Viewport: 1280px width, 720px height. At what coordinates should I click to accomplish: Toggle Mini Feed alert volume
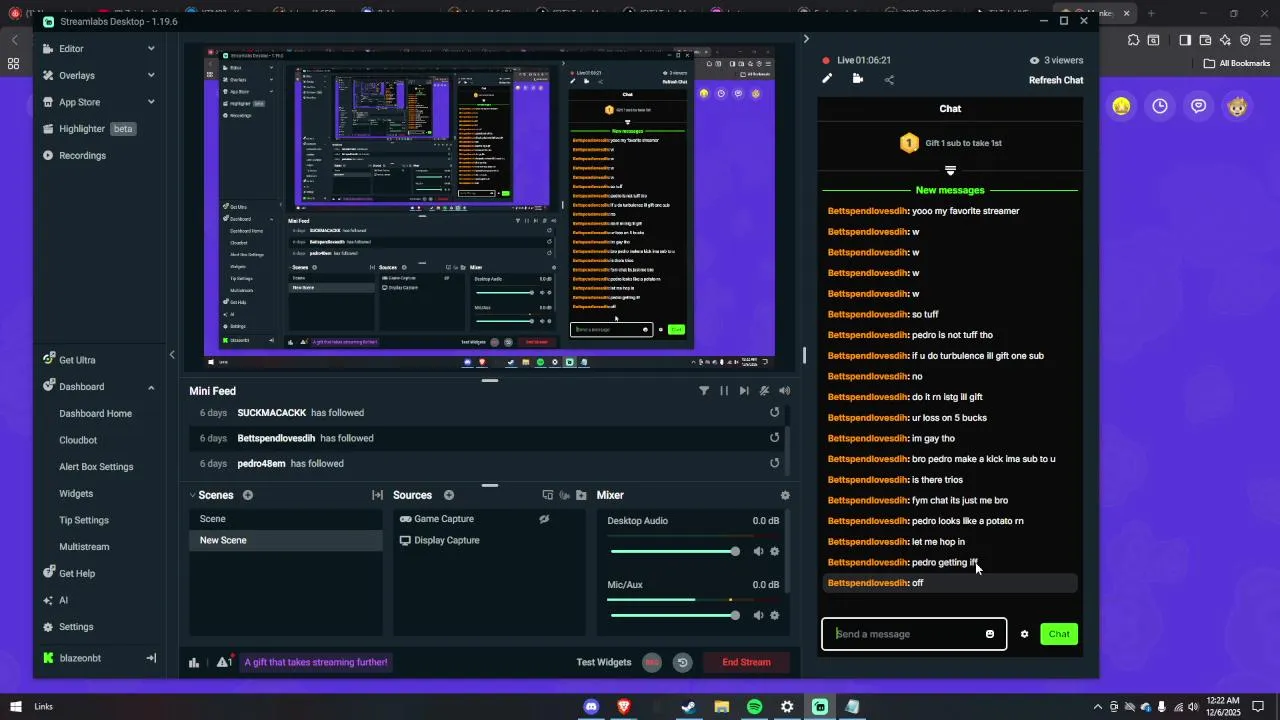[x=785, y=391]
